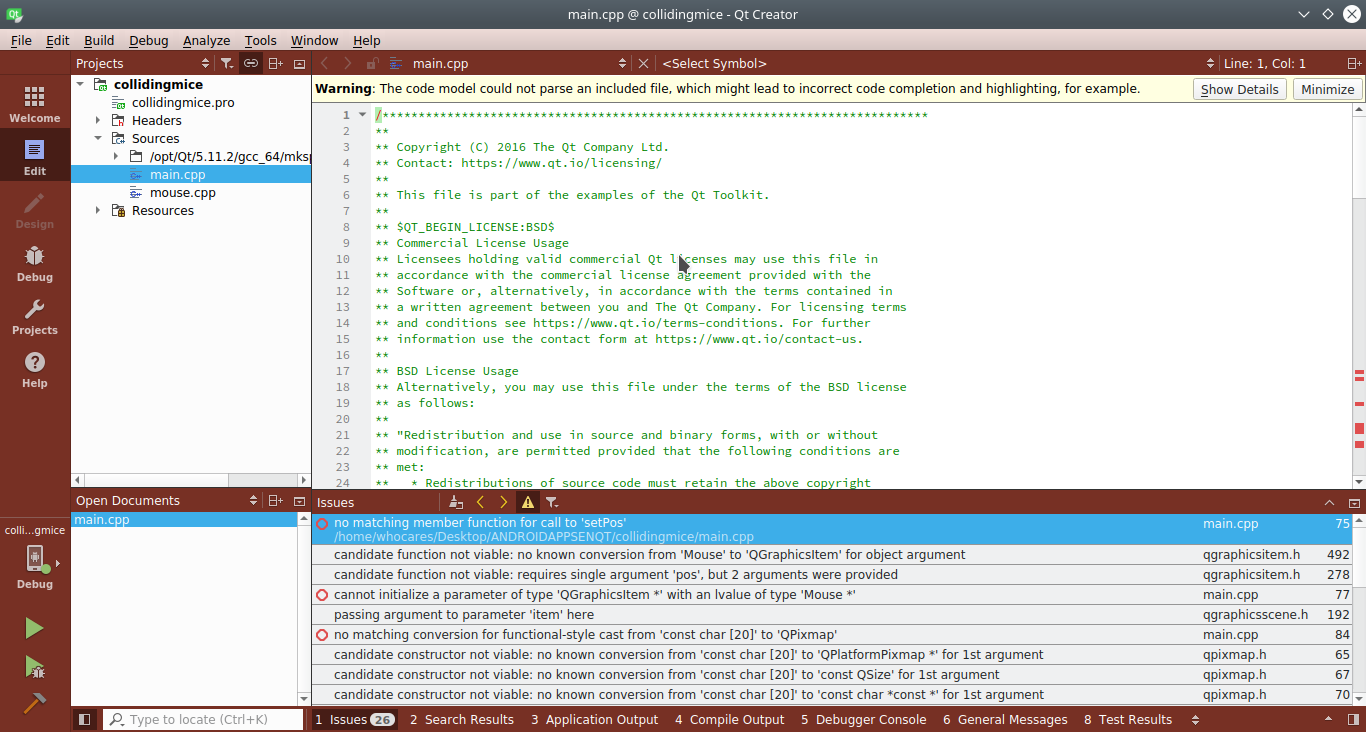Open the Test Results pane

tap(1127, 719)
